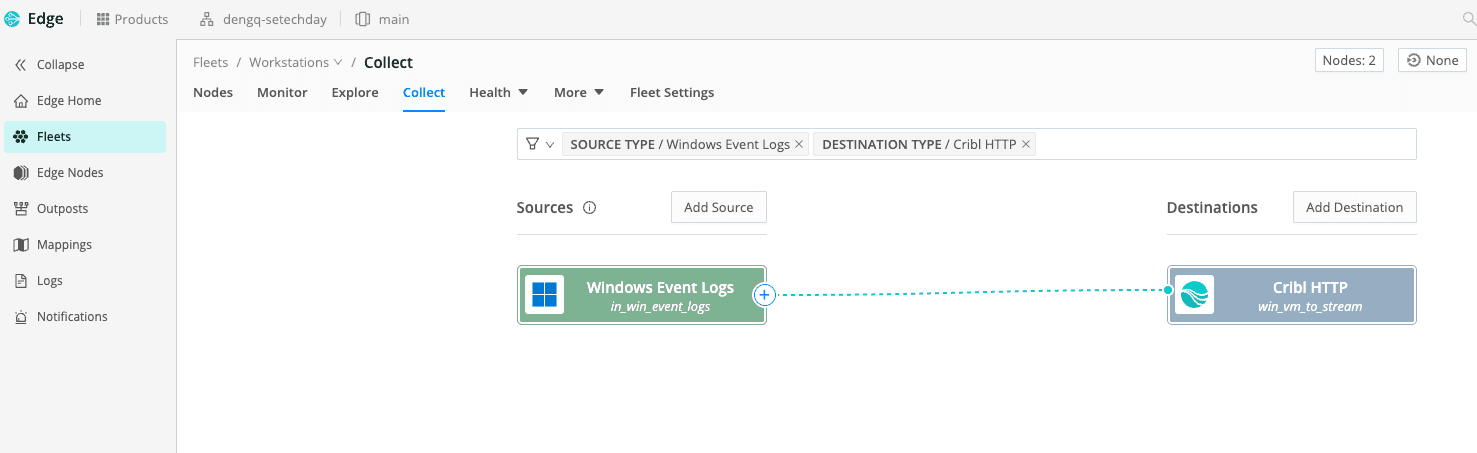This screenshot has width=1477, height=453.
Task: Open Fleets in sidebar
Action: [85, 137]
